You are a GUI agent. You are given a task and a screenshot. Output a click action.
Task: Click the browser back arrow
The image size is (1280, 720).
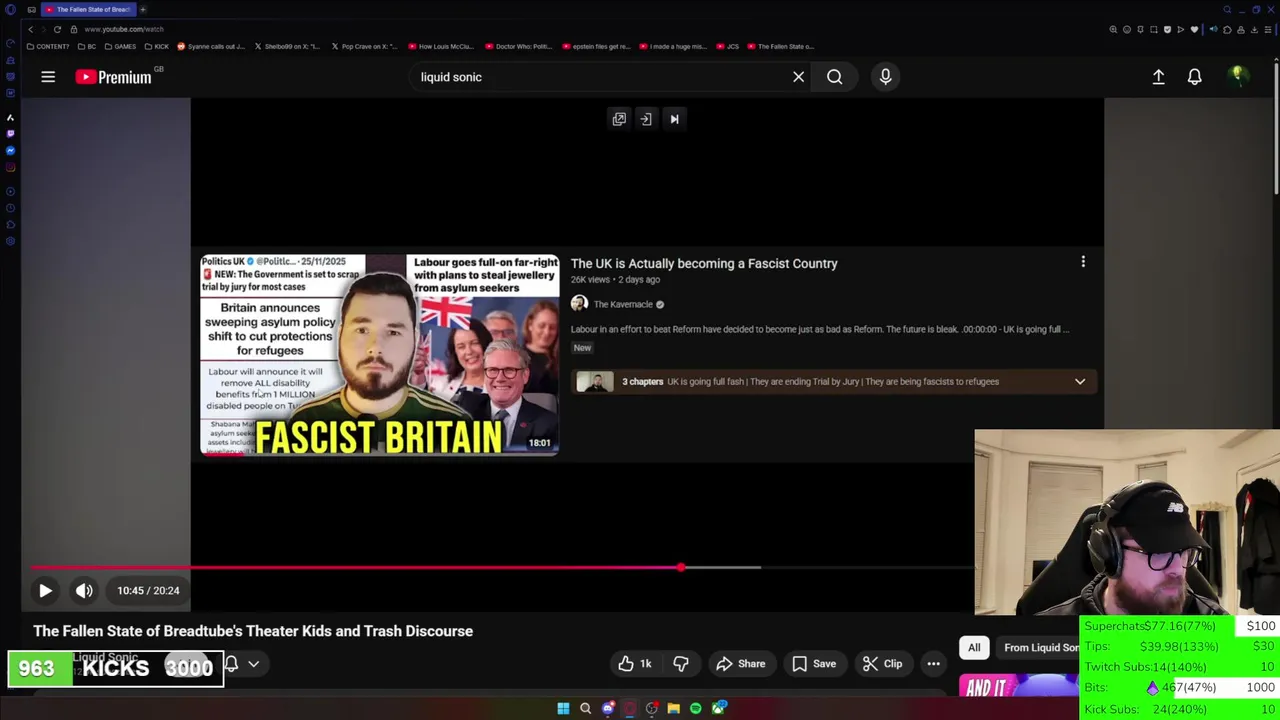pos(30,29)
